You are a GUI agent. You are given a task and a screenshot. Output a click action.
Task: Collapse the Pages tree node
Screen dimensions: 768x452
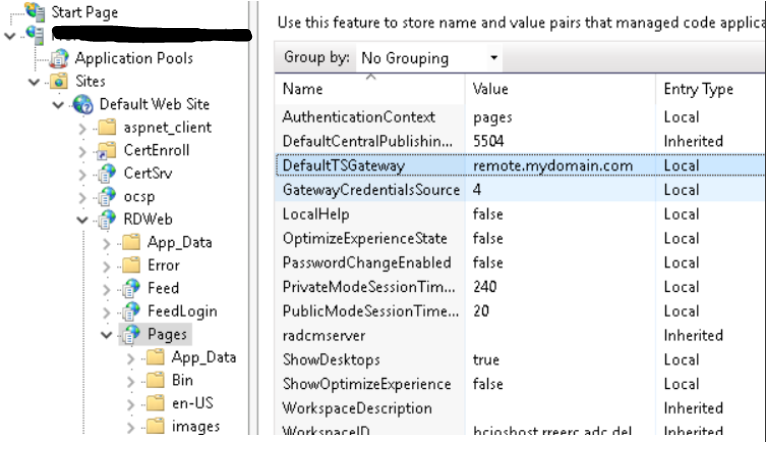[x=106, y=334]
